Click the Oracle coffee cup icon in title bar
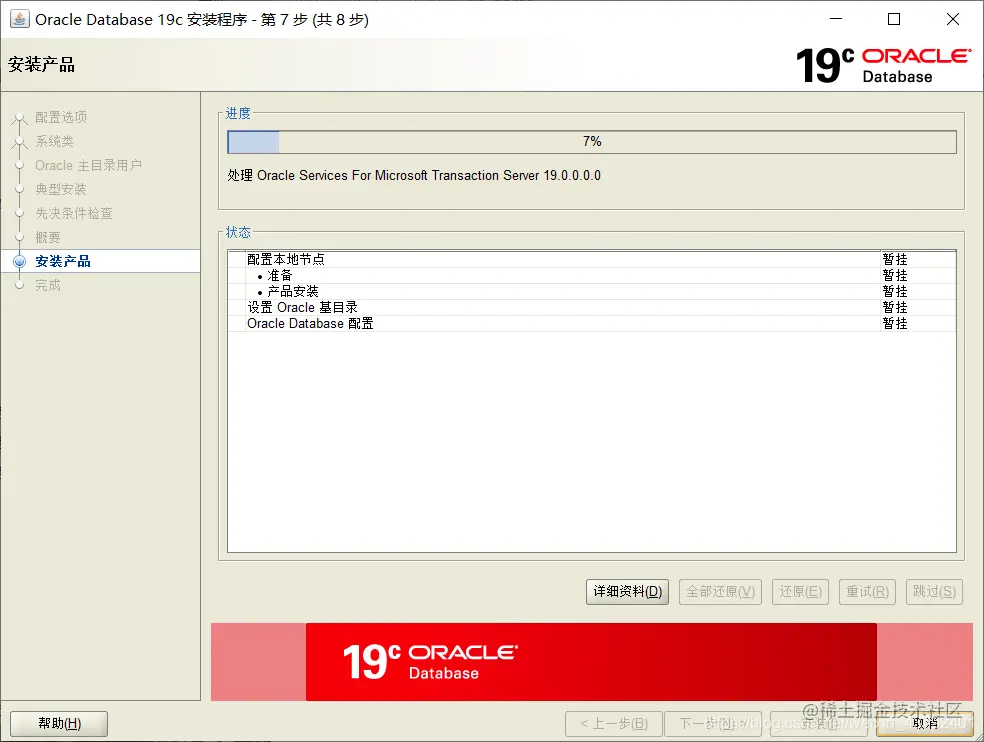Viewport: 984px width, 742px height. click(21, 18)
